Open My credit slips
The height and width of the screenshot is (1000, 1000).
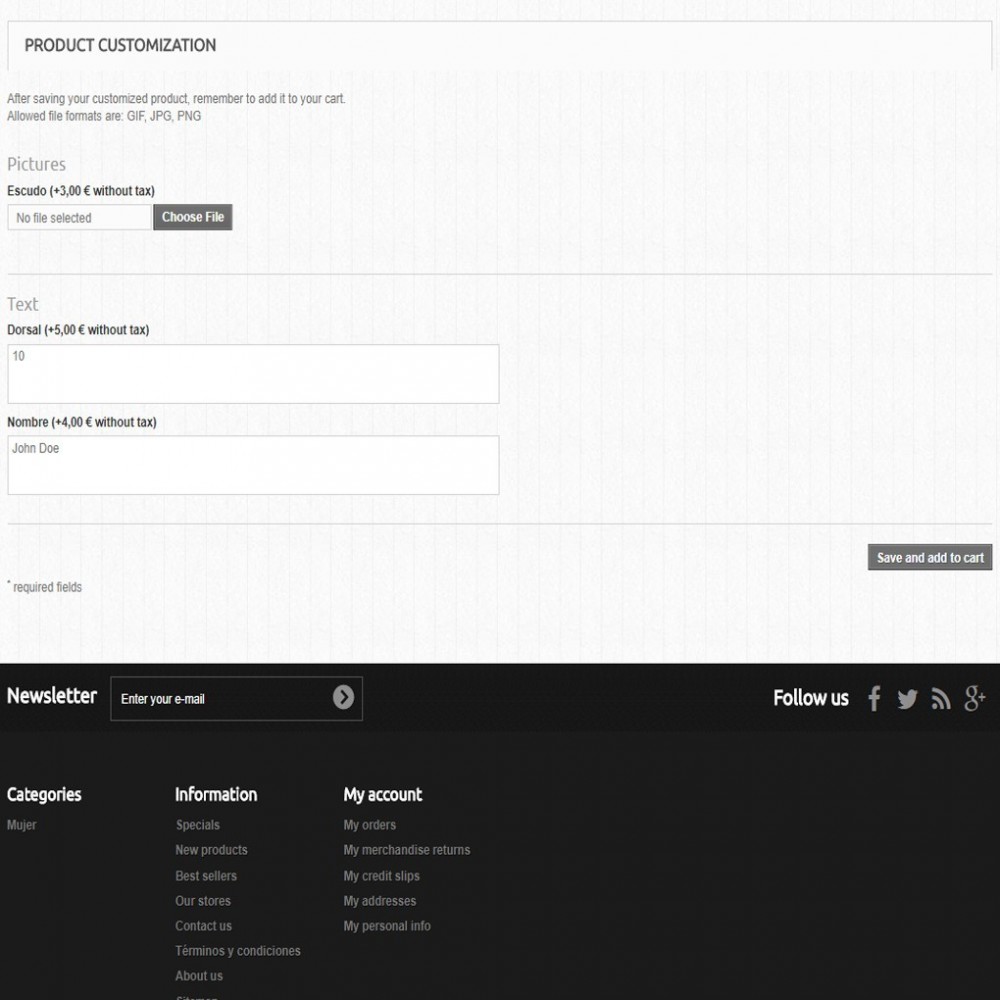(381, 876)
